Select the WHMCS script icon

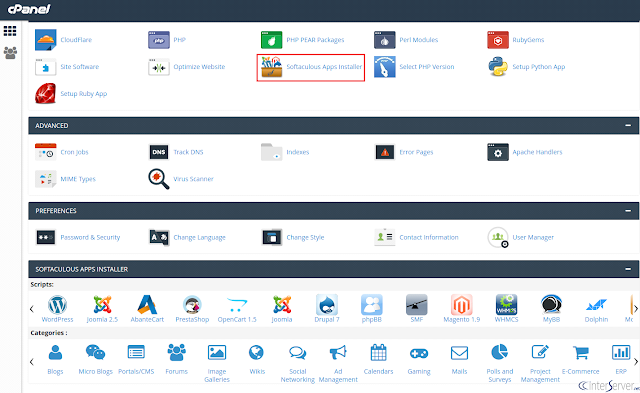point(506,305)
